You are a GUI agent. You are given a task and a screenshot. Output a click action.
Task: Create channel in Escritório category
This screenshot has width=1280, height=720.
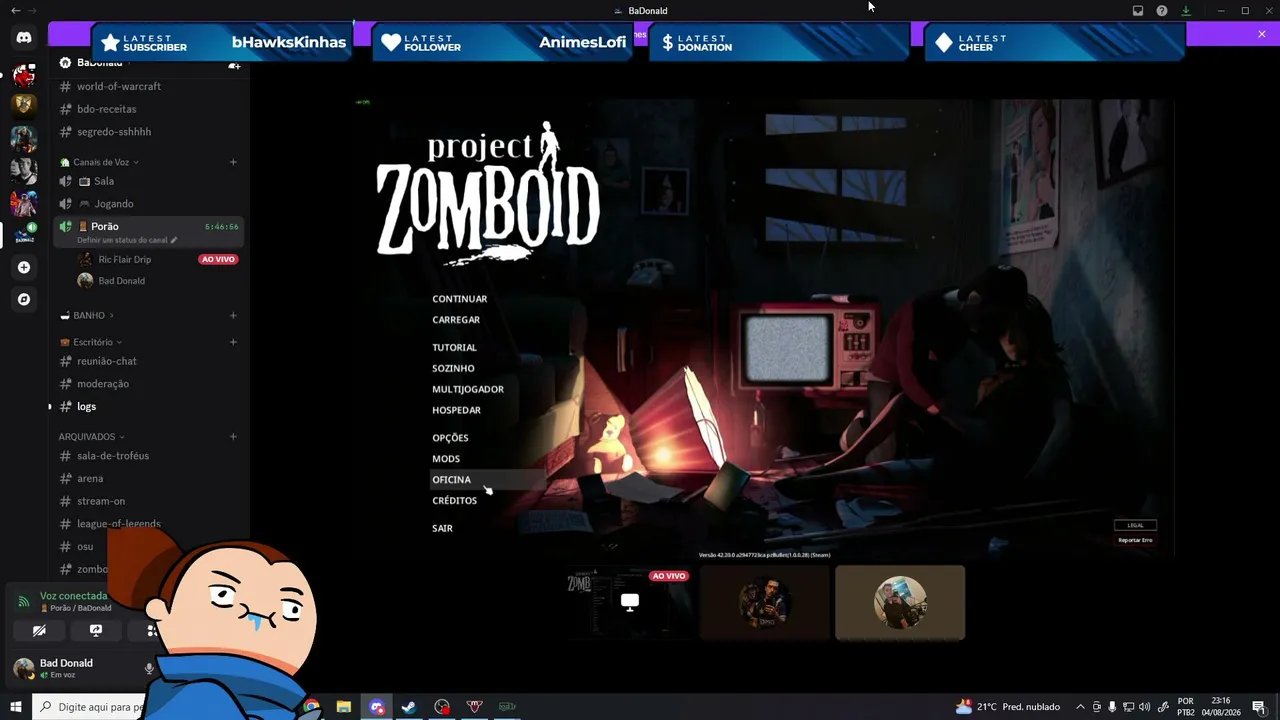point(233,342)
